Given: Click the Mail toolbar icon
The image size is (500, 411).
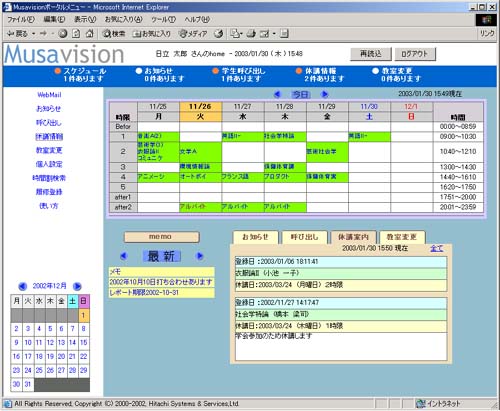Looking at the screenshot, I should pyautogui.click(x=235, y=34).
